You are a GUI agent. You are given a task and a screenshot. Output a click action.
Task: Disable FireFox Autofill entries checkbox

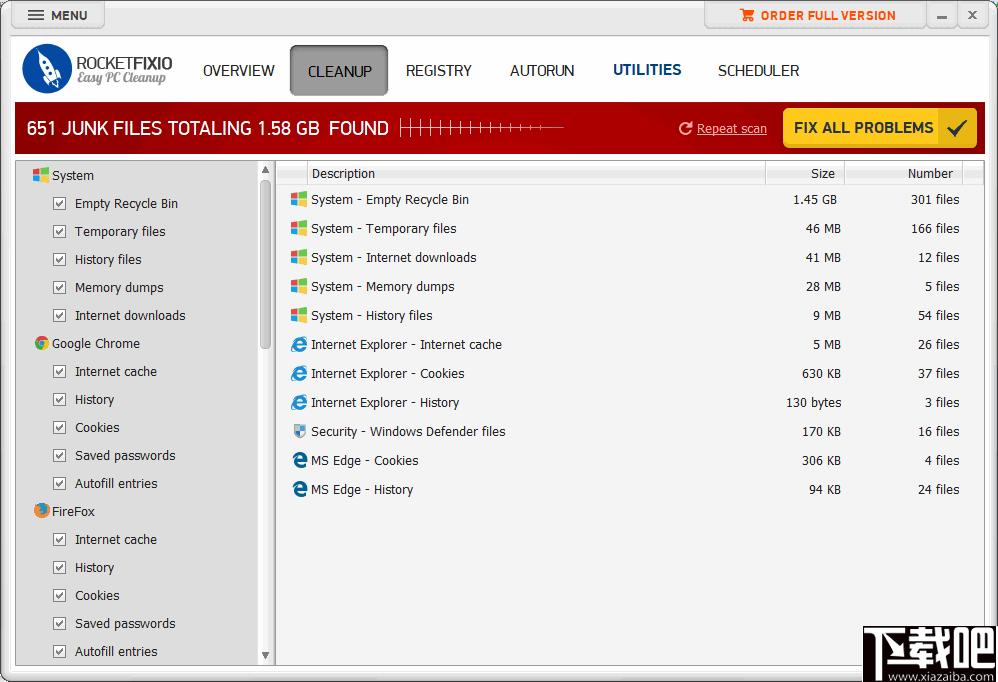59,651
